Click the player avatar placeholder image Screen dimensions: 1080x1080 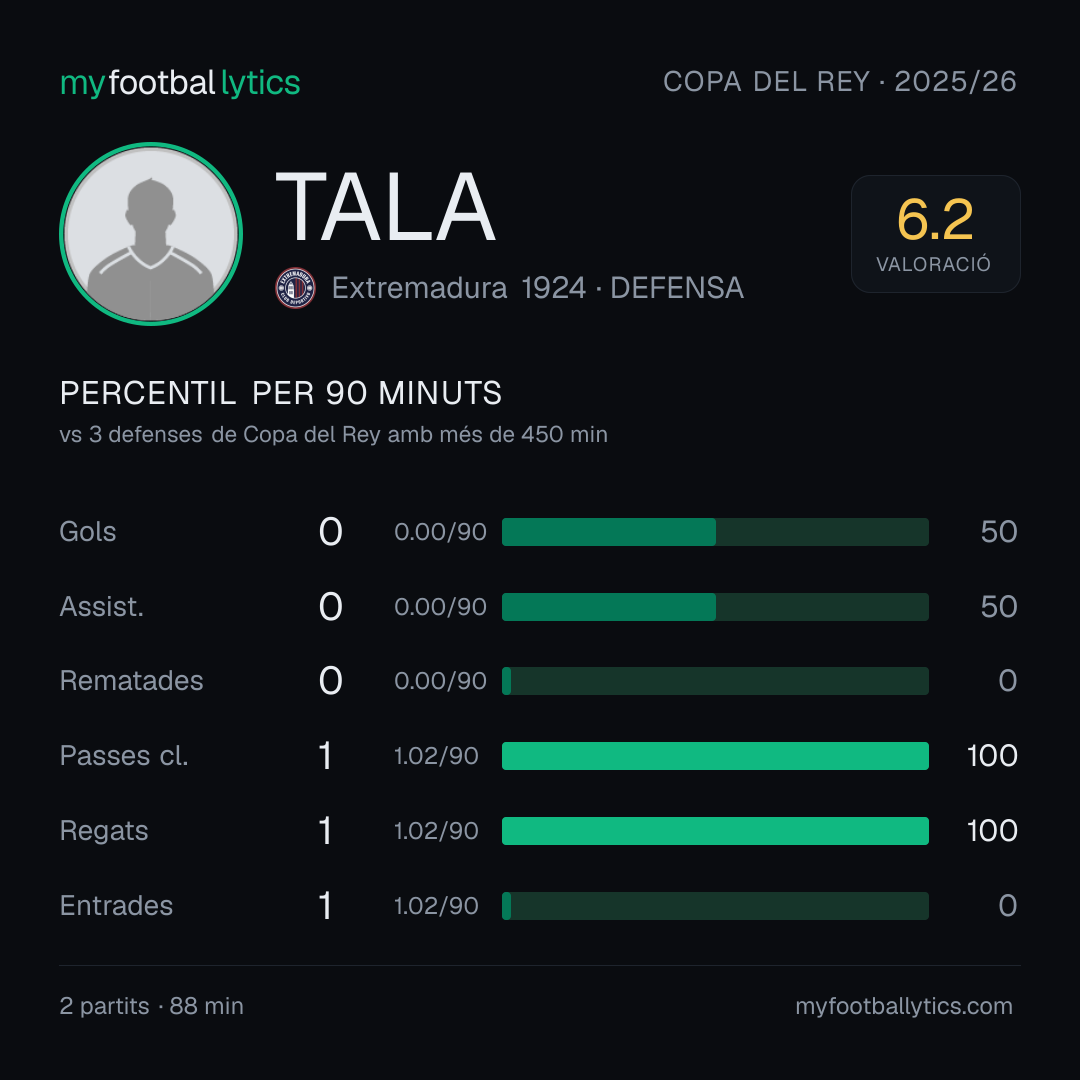click(x=151, y=234)
